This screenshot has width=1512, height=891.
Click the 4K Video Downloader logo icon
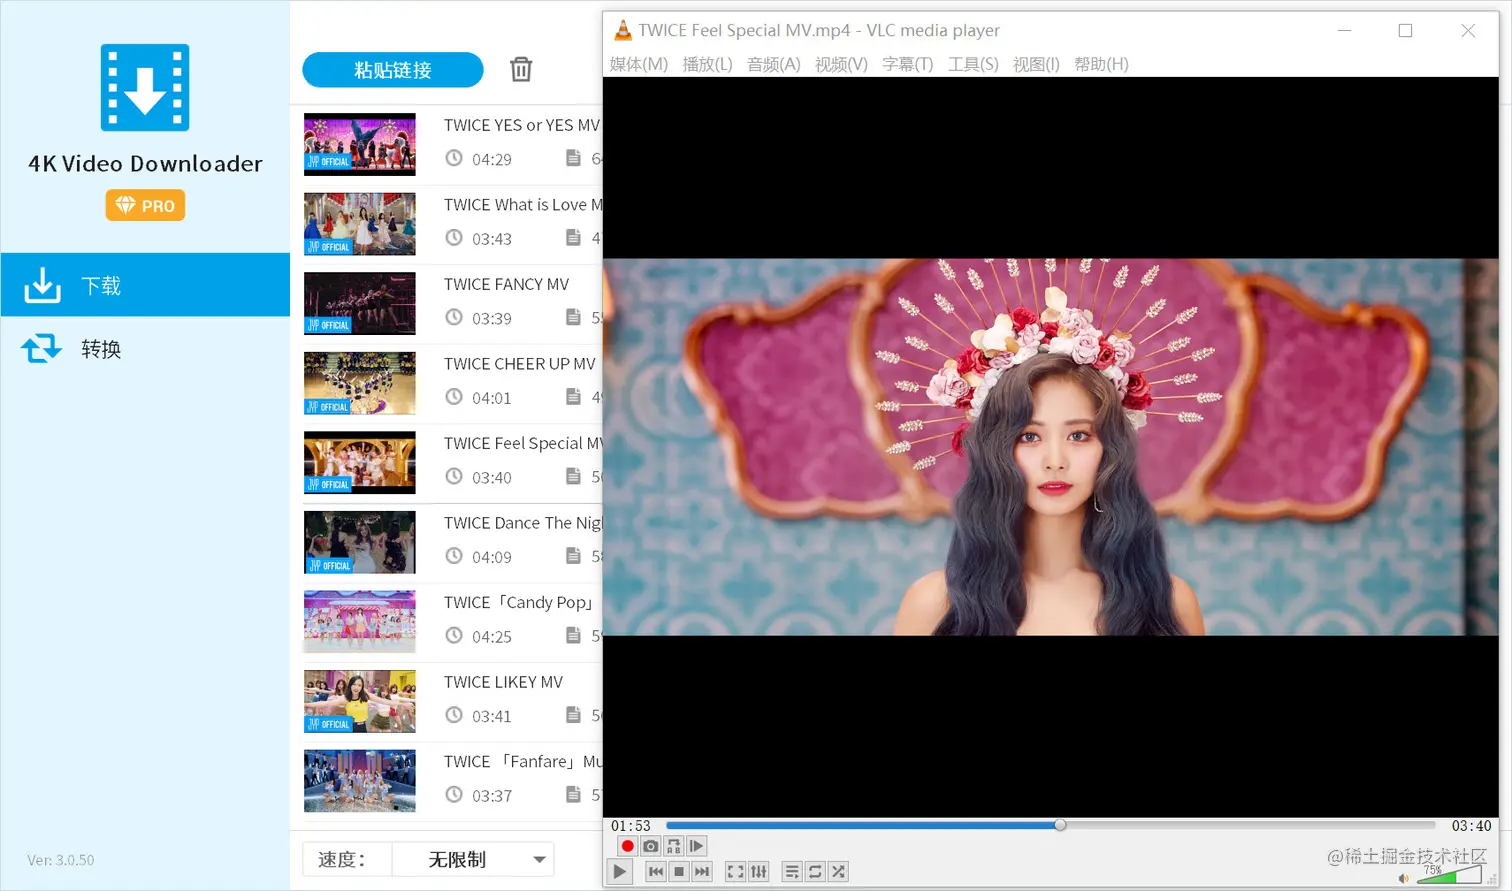[x=145, y=87]
